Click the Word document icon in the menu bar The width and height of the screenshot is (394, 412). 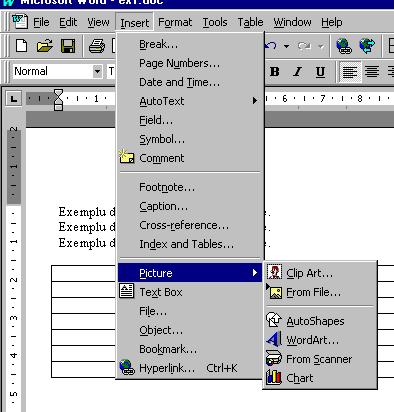(20, 22)
